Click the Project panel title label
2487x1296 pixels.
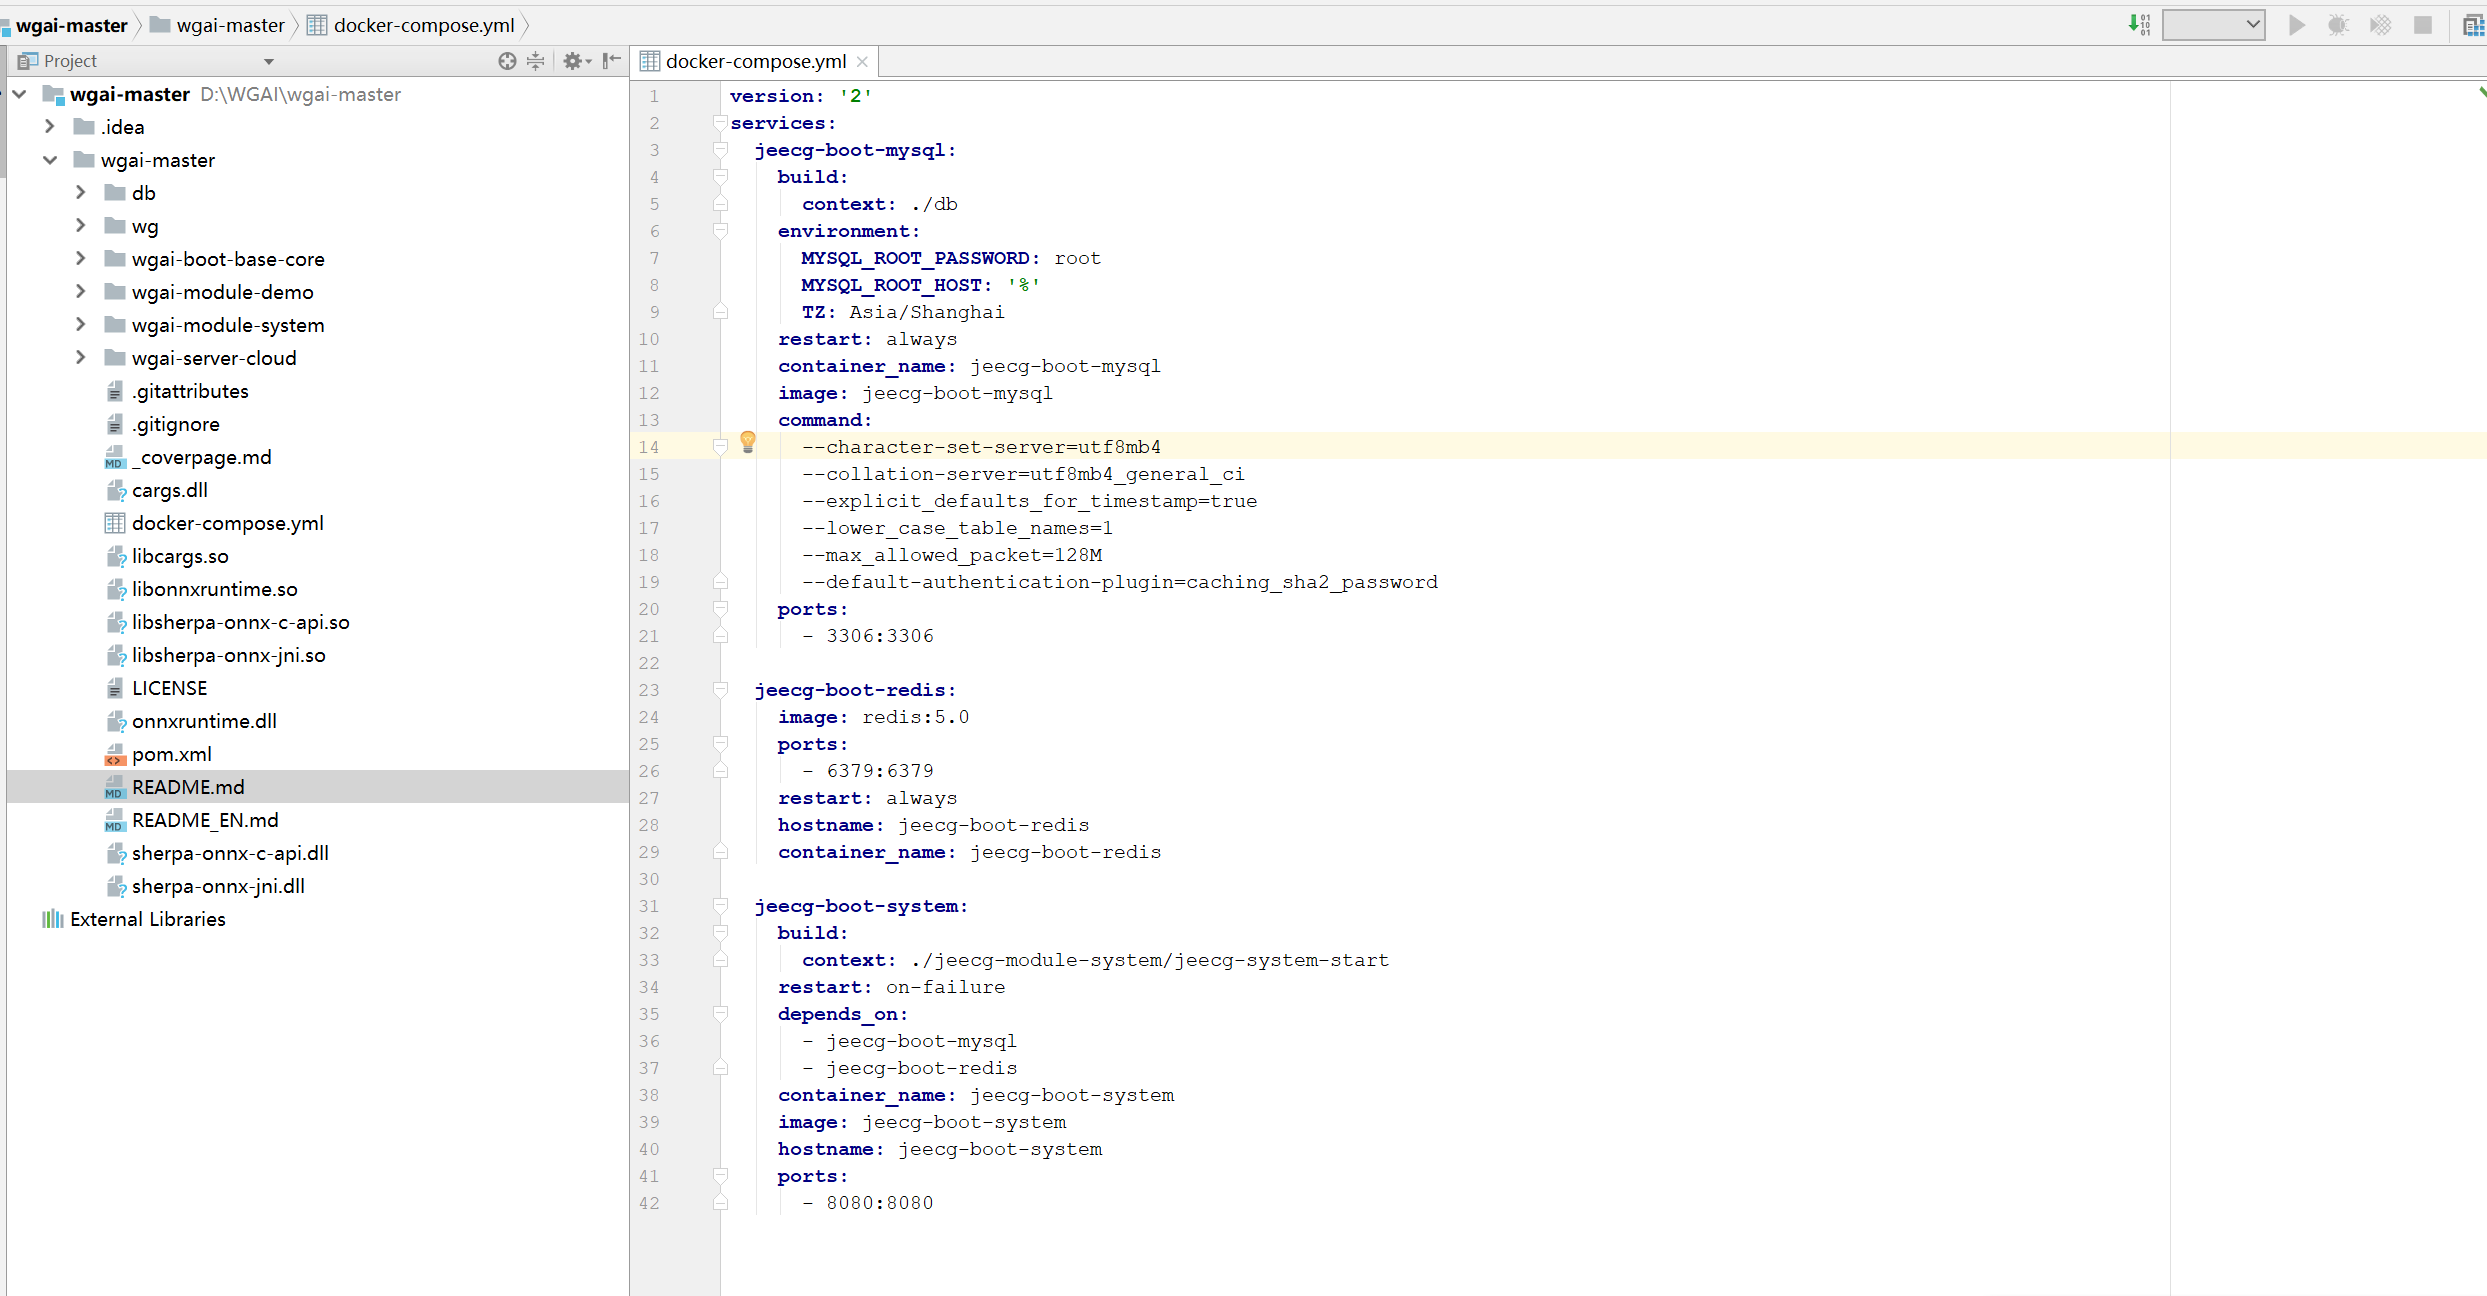click(x=70, y=61)
